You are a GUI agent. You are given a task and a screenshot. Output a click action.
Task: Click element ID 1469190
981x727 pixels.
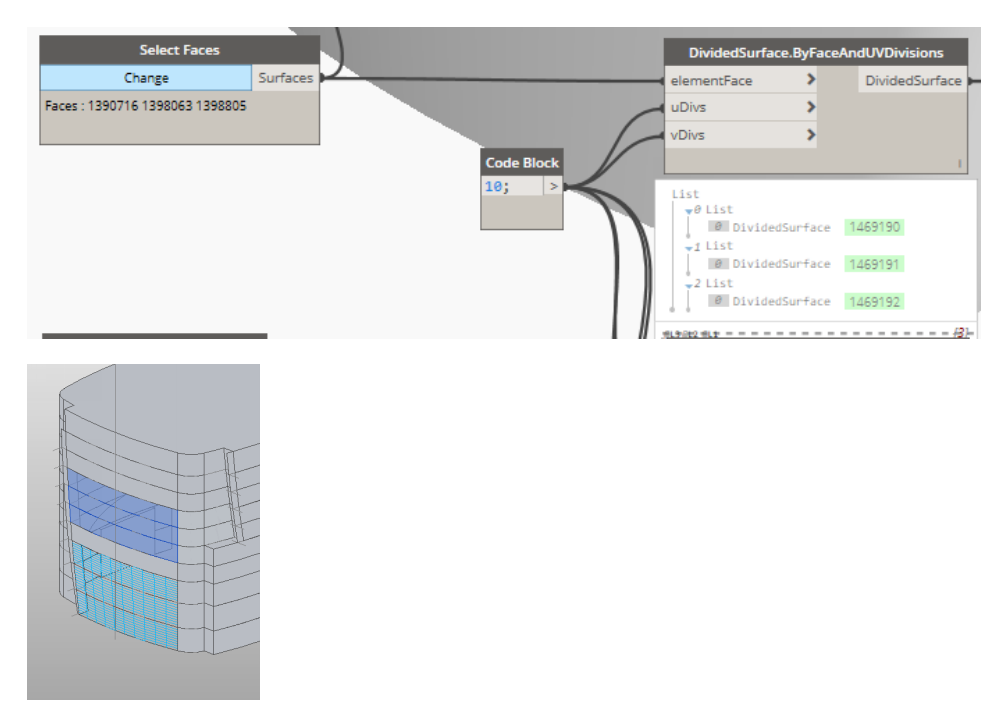tap(874, 227)
